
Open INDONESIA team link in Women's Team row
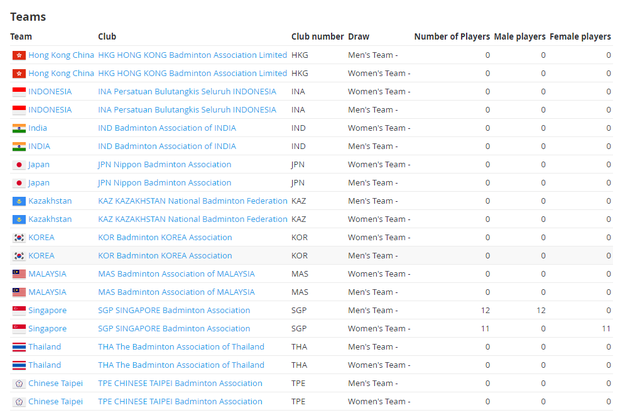click(x=50, y=92)
